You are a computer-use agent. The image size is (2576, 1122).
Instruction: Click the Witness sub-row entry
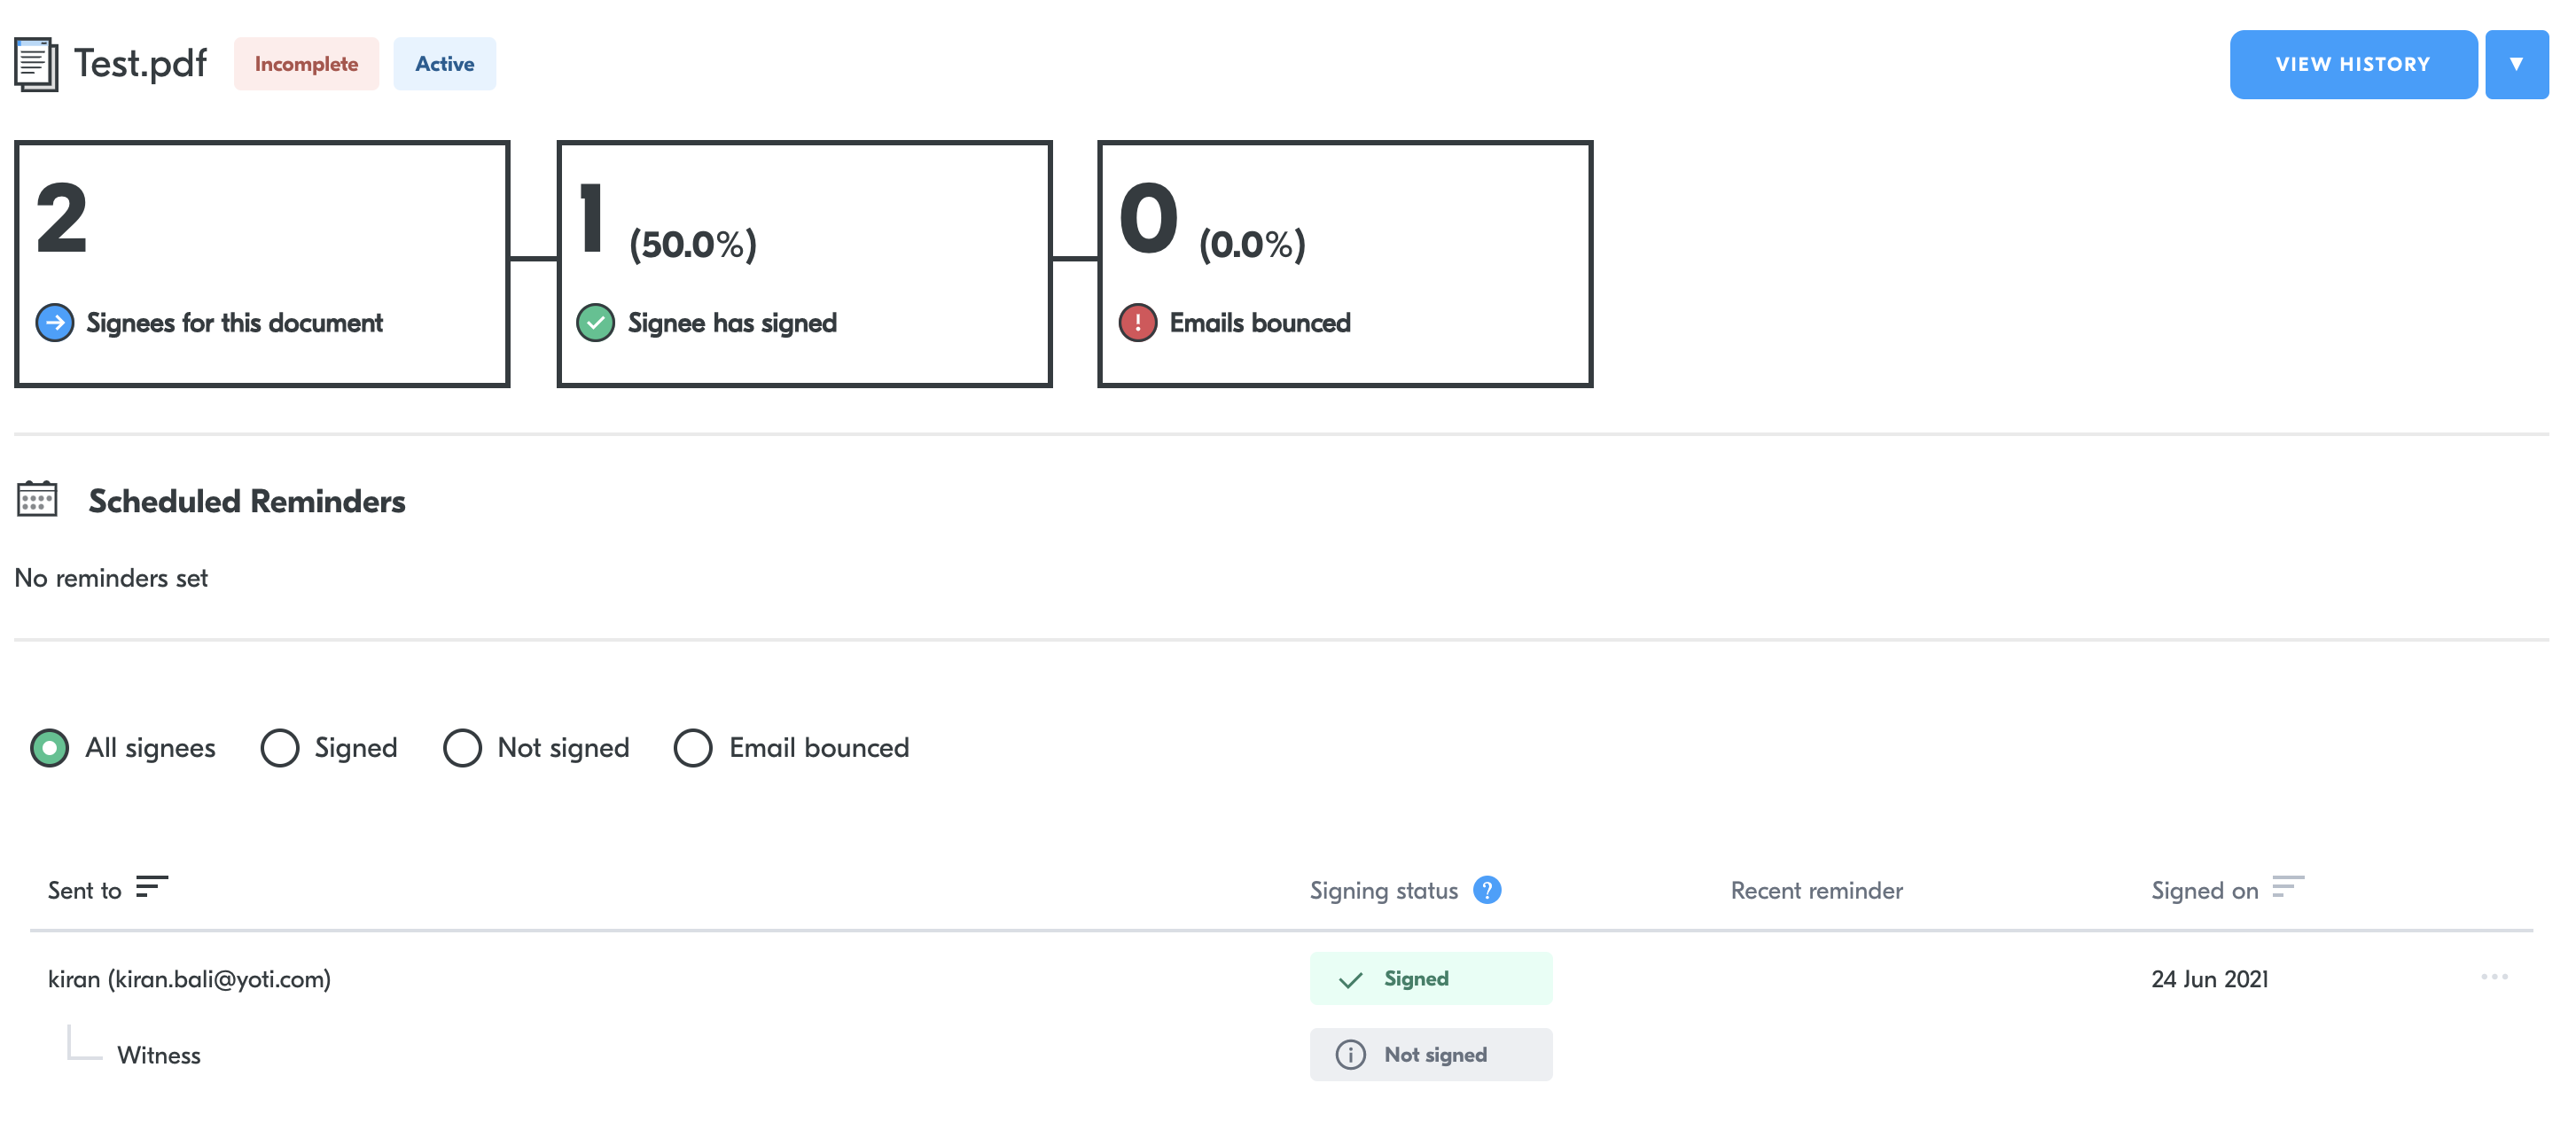[x=159, y=1056]
